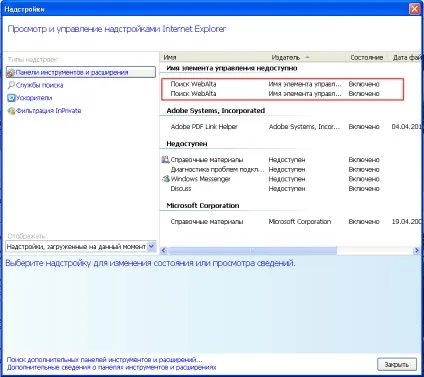Open Фильтрация InPrivate category
424x377 pixels.
[x=49, y=111]
